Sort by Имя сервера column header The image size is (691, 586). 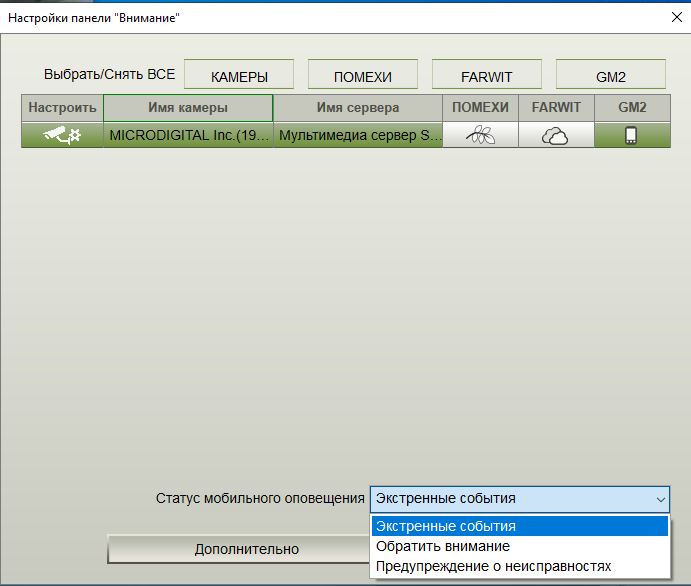point(358,108)
